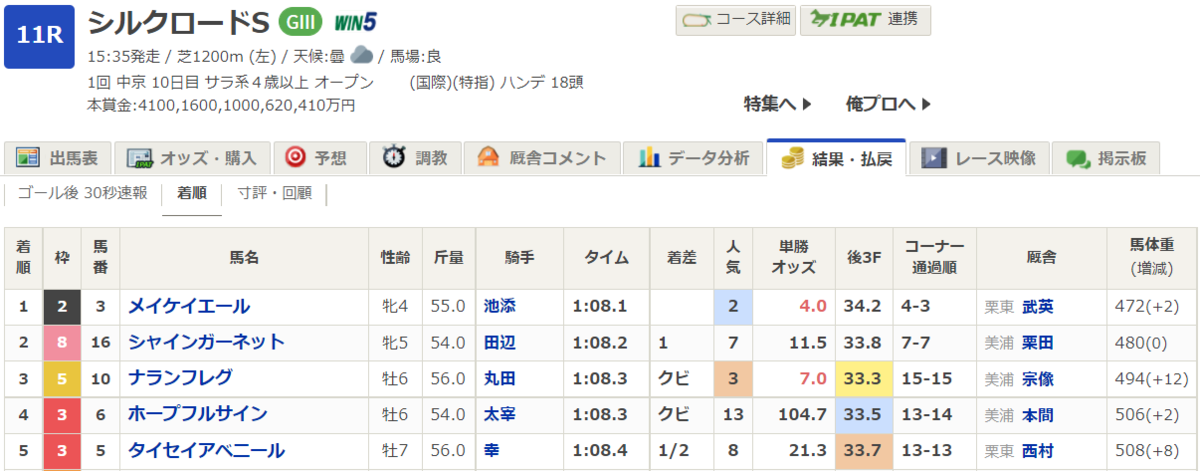
Task: Open trainer 栗田 page
Action: 1039,342
